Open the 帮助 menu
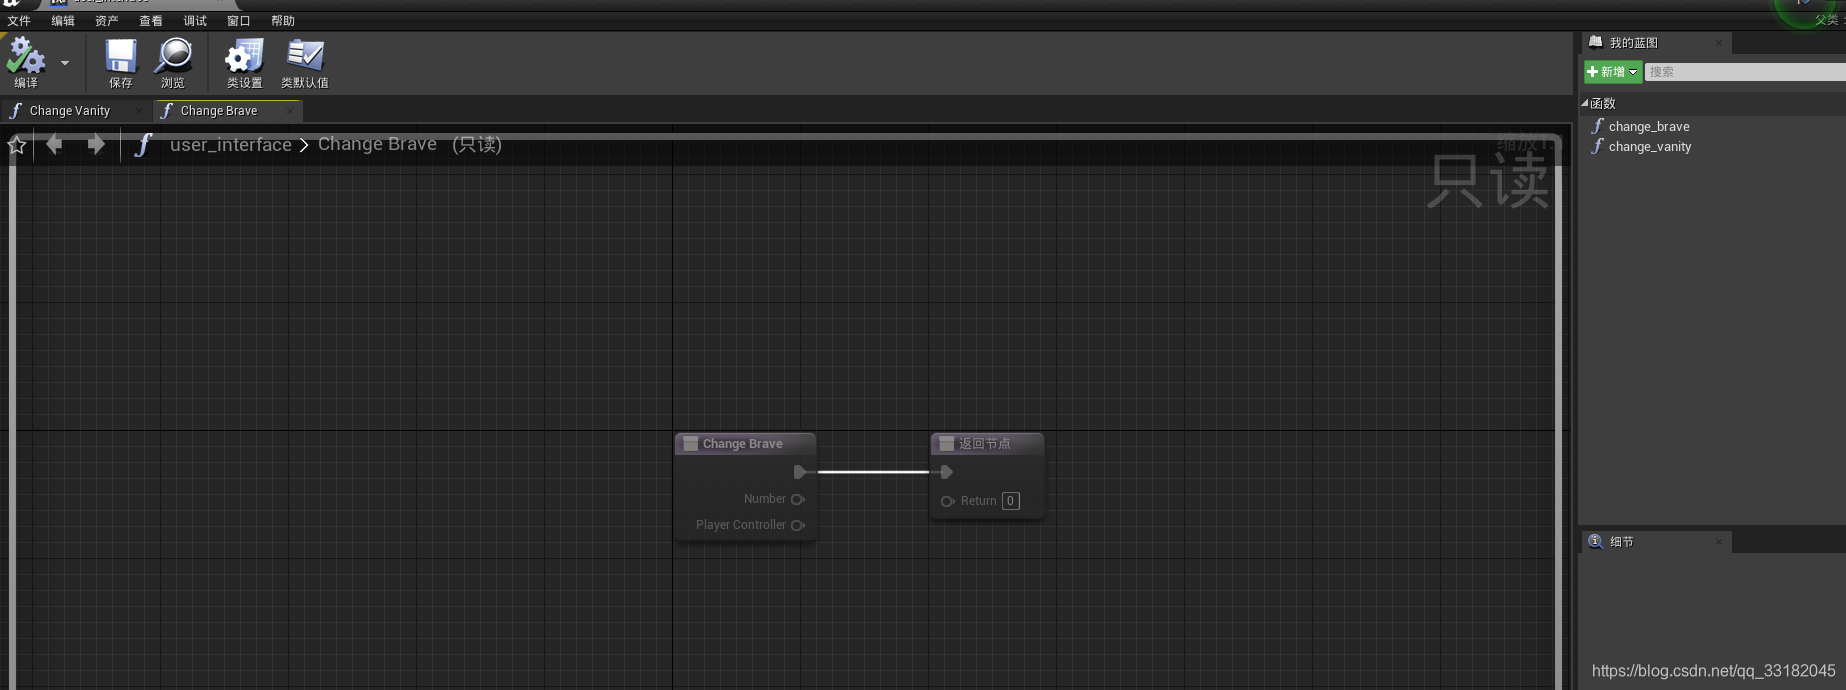Viewport: 1846px width, 690px height. click(283, 21)
